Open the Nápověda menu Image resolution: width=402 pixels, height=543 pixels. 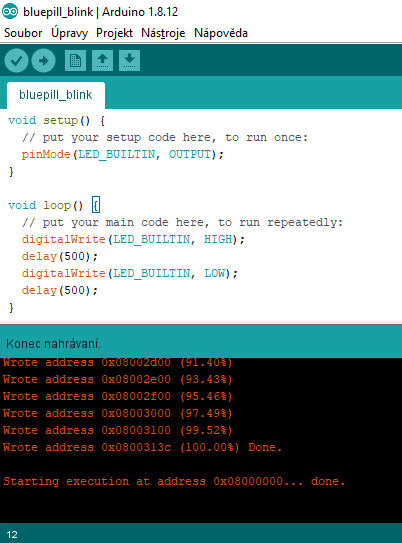221,33
